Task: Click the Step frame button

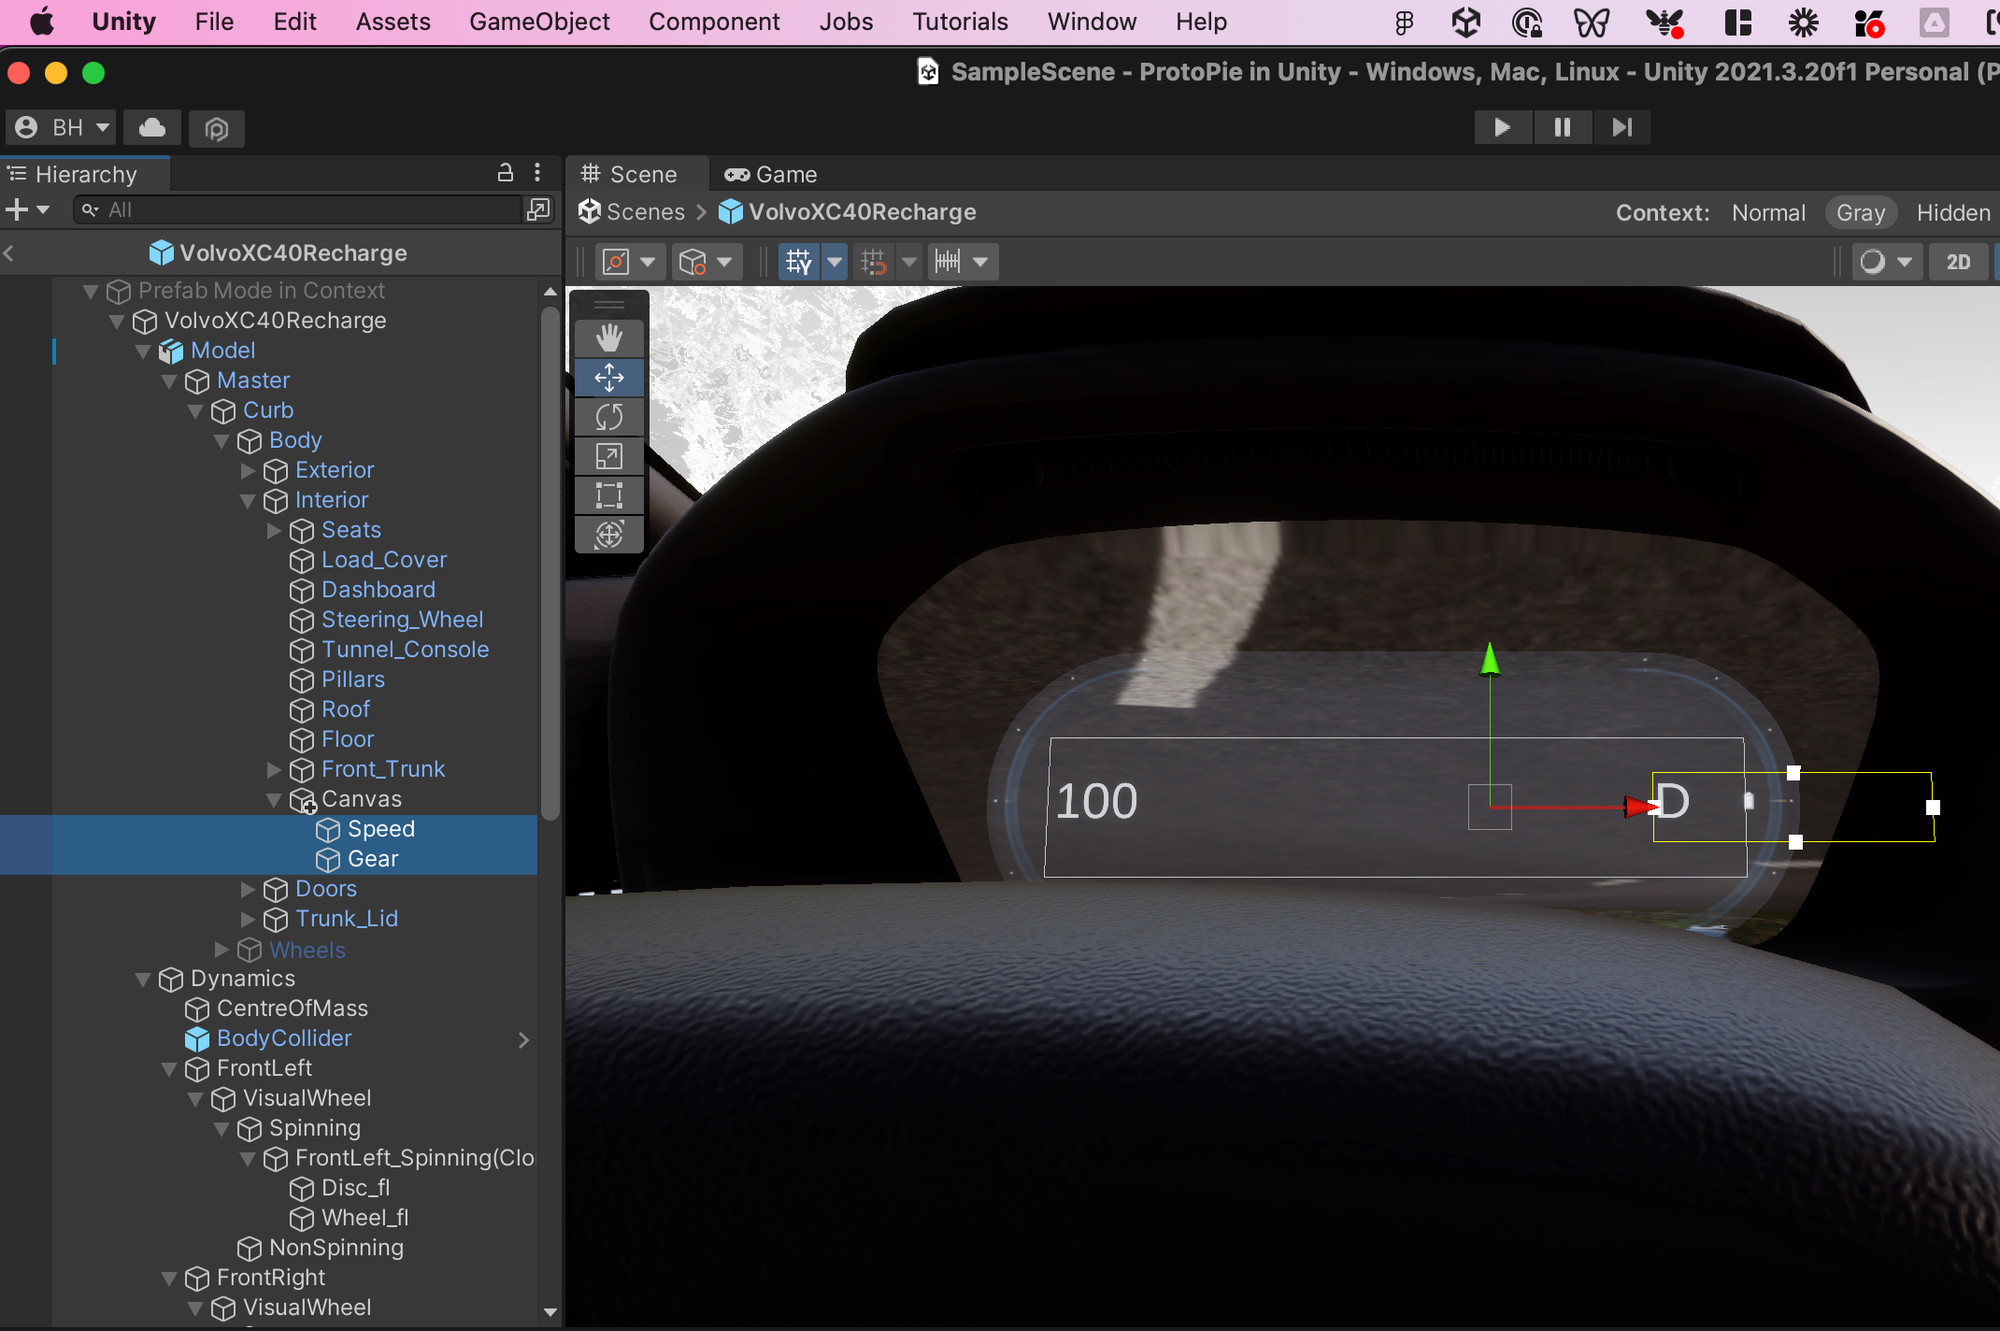Action: click(1621, 127)
